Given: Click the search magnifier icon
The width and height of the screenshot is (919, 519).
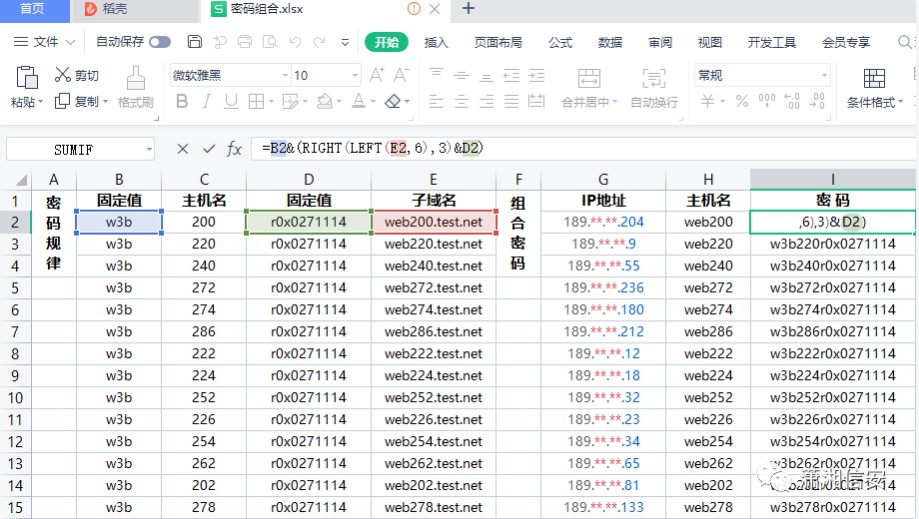Looking at the screenshot, I should pos(905,42).
